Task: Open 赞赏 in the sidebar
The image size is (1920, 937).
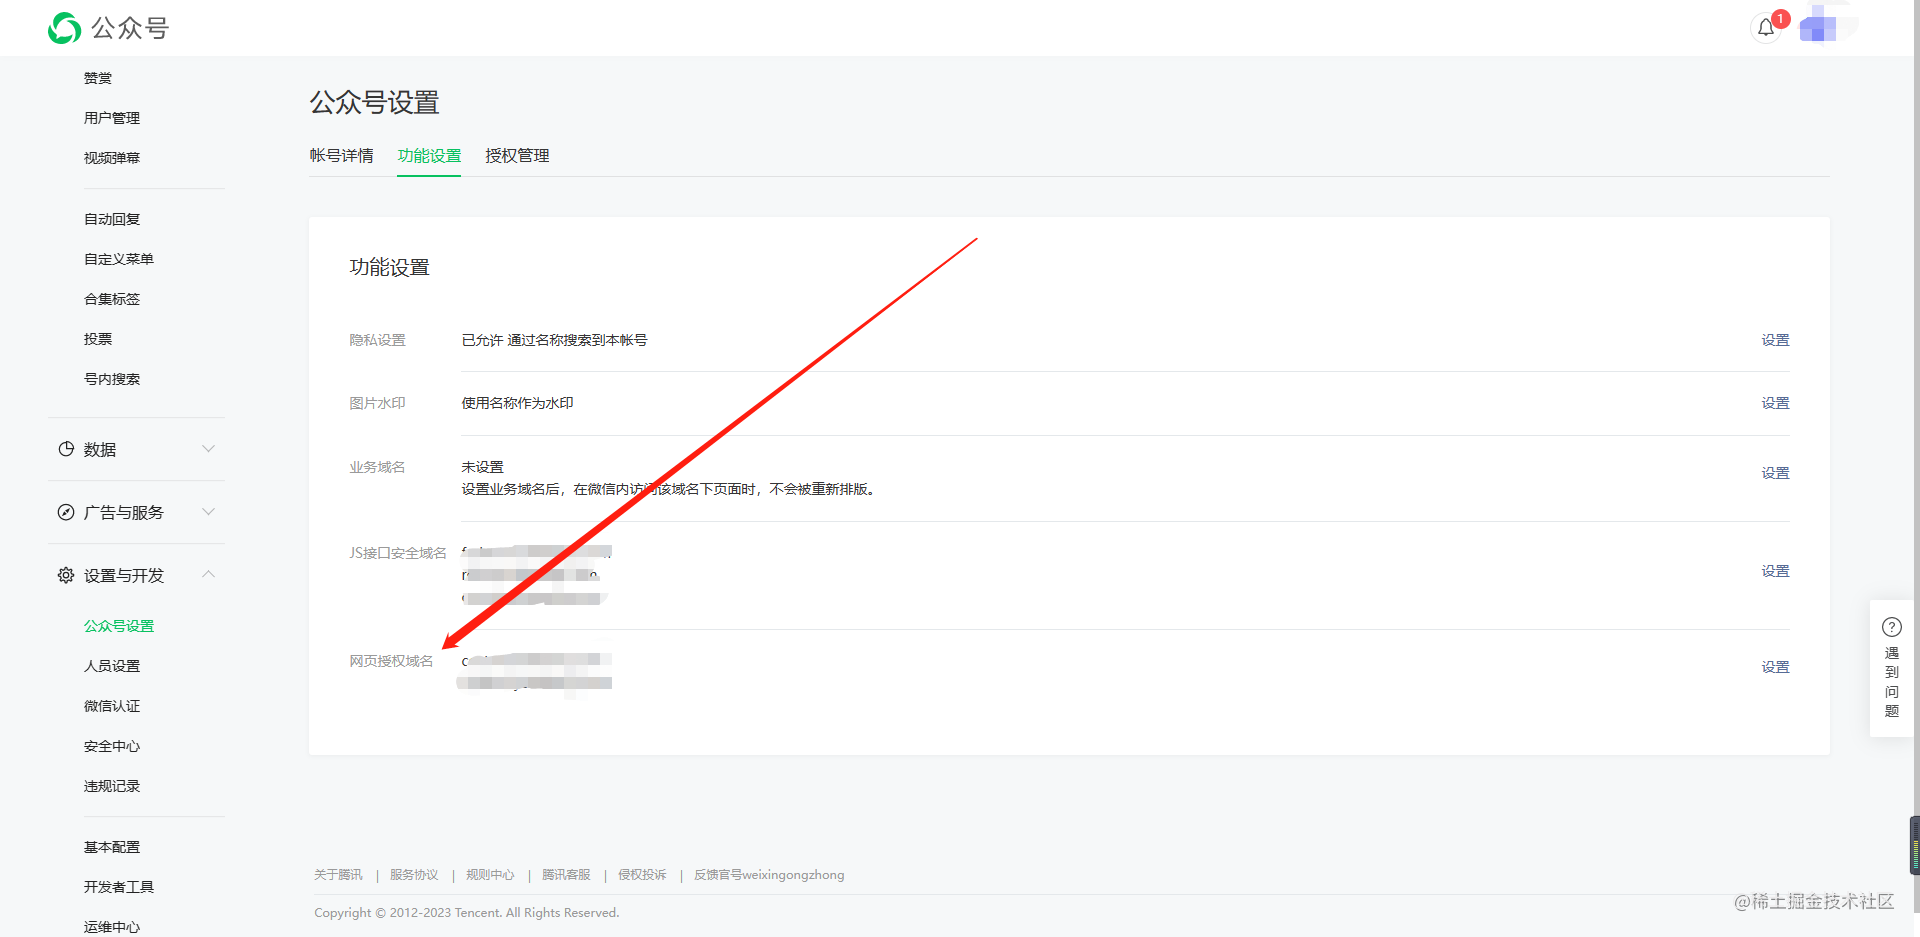Action: (98, 78)
